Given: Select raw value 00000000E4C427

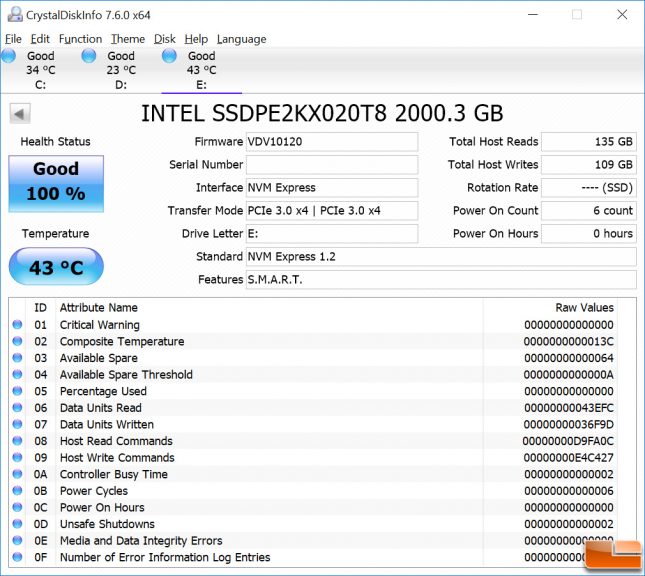Looking at the screenshot, I should point(568,458).
